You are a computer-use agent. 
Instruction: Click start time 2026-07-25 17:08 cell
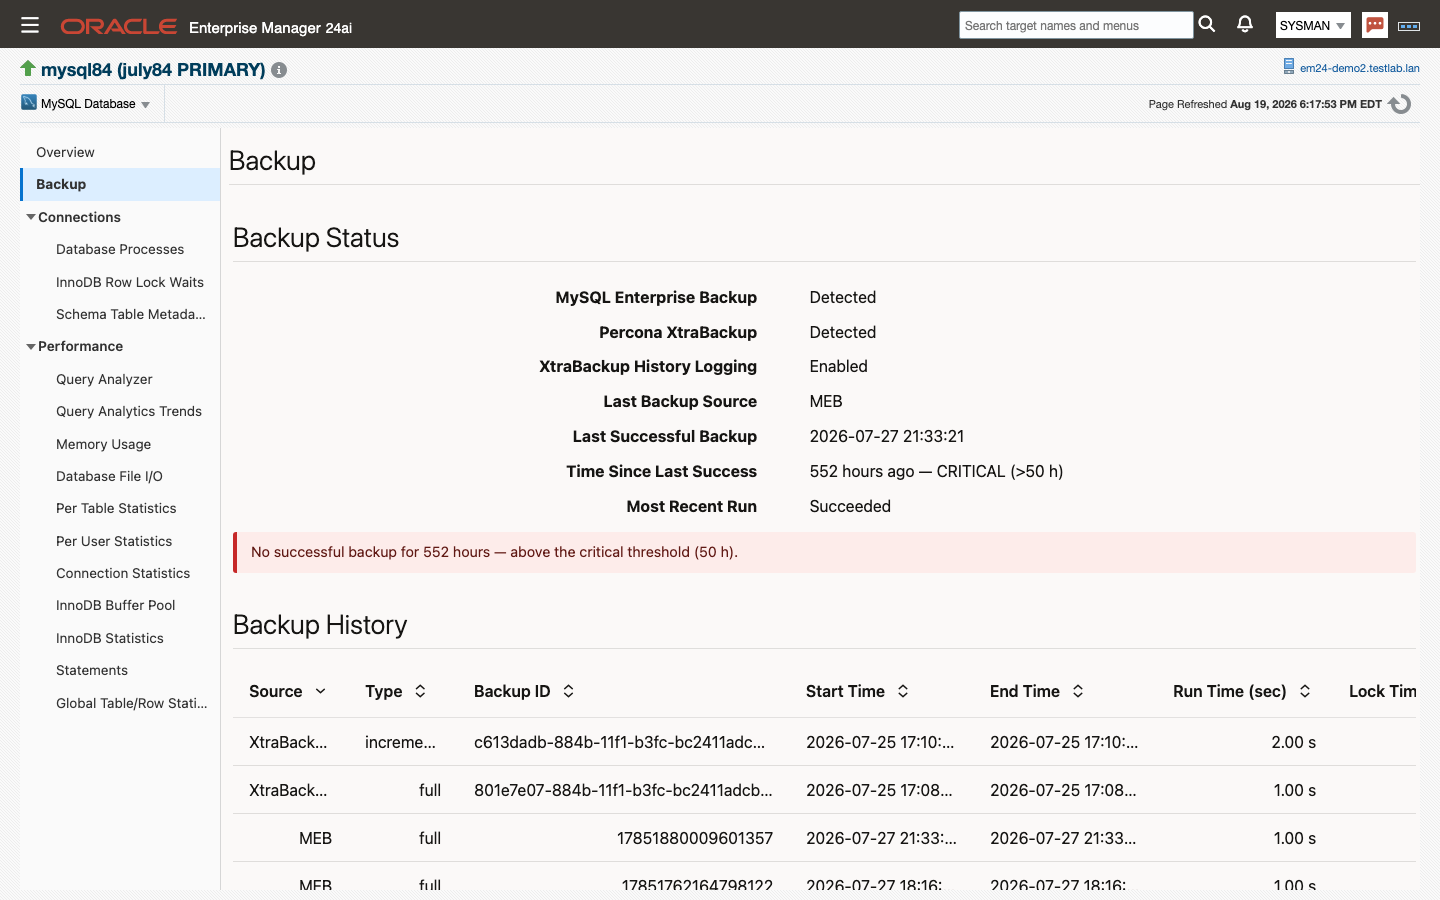pyautogui.click(x=879, y=790)
